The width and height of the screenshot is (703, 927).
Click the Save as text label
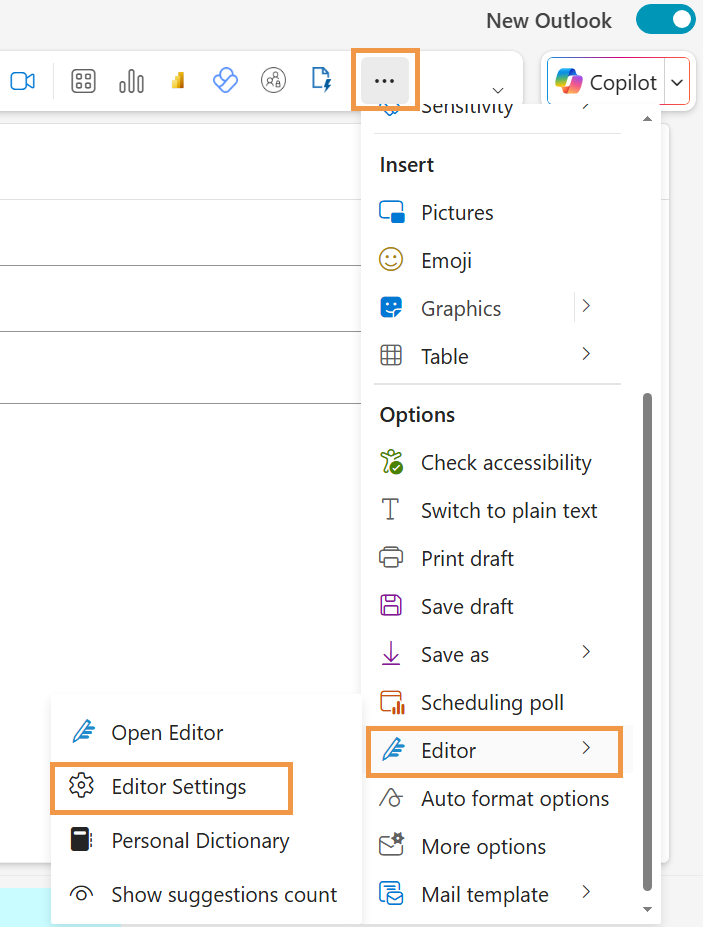(455, 654)
